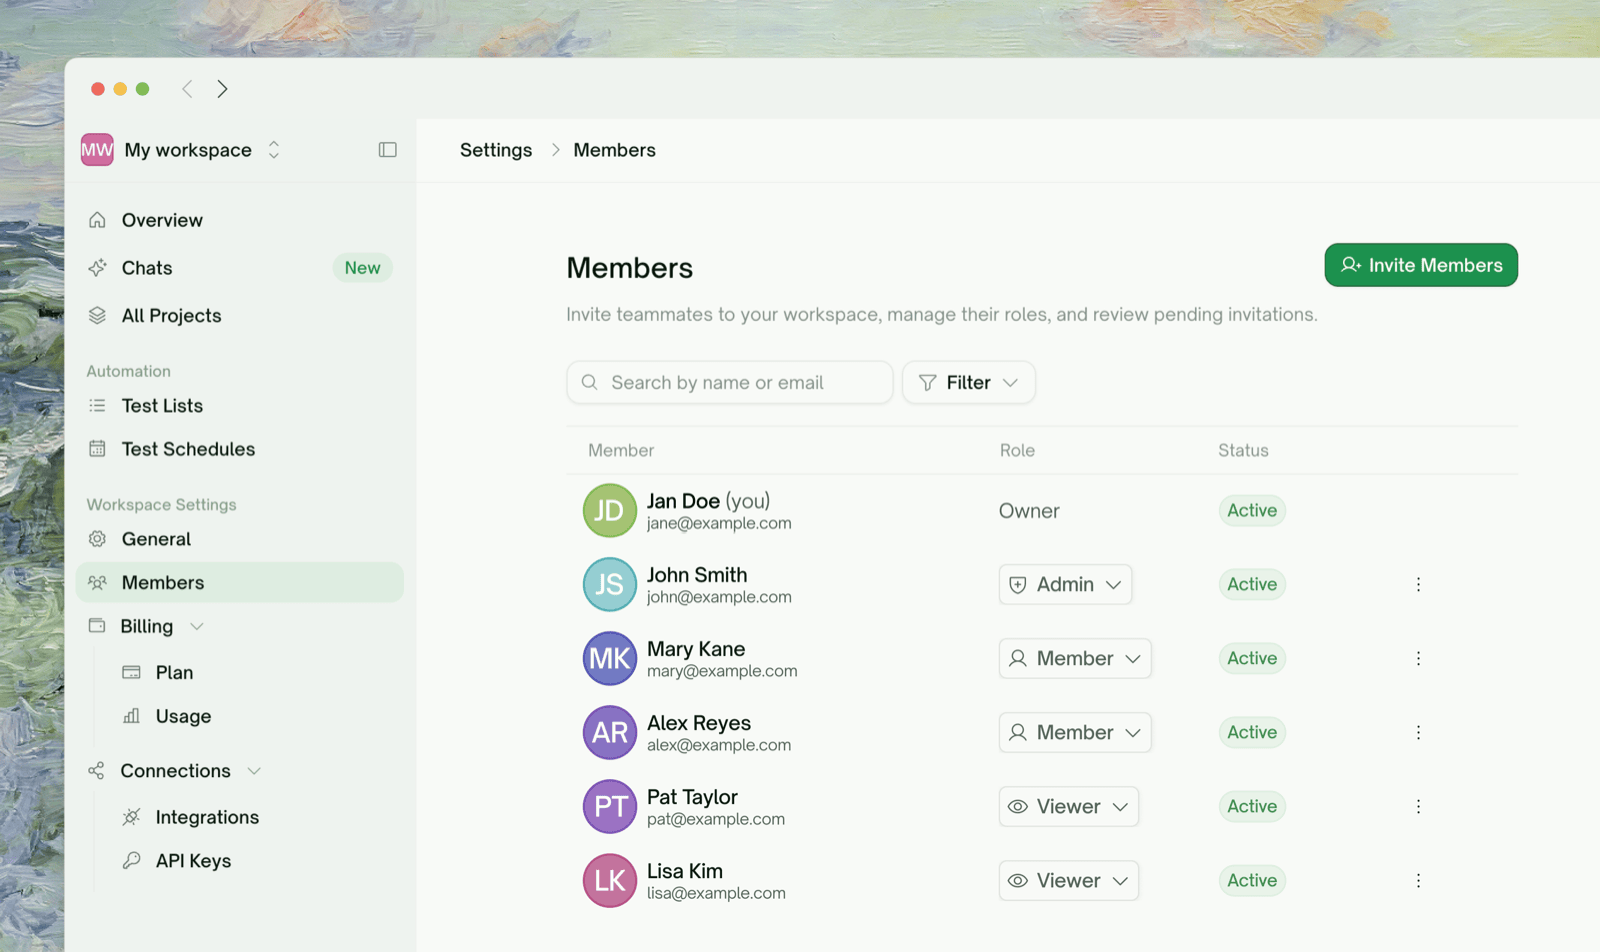Open the more options menu for John Smith
The height and width of the screenshot is (952, 1600).
[x=1418, y=584]
